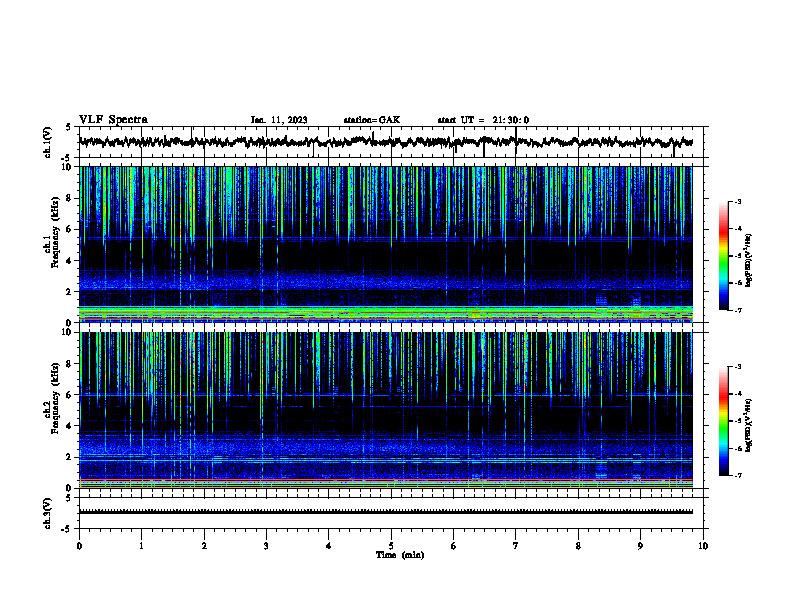Click the "station=GAK" header text
792x612 pixels.
click(x=372, y=120)
